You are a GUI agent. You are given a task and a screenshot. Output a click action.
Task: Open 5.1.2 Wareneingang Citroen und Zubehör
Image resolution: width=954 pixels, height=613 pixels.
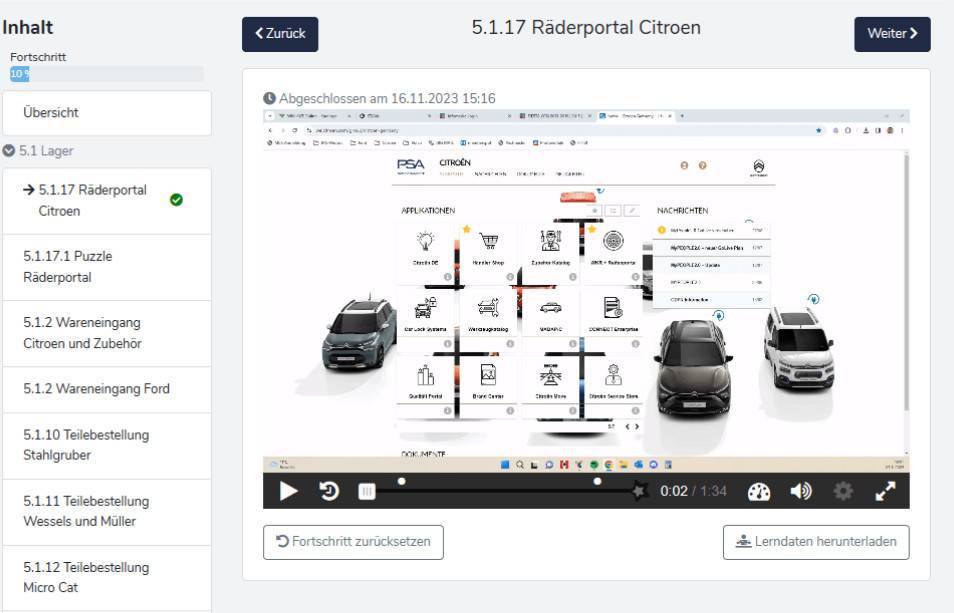click(106, 333)
